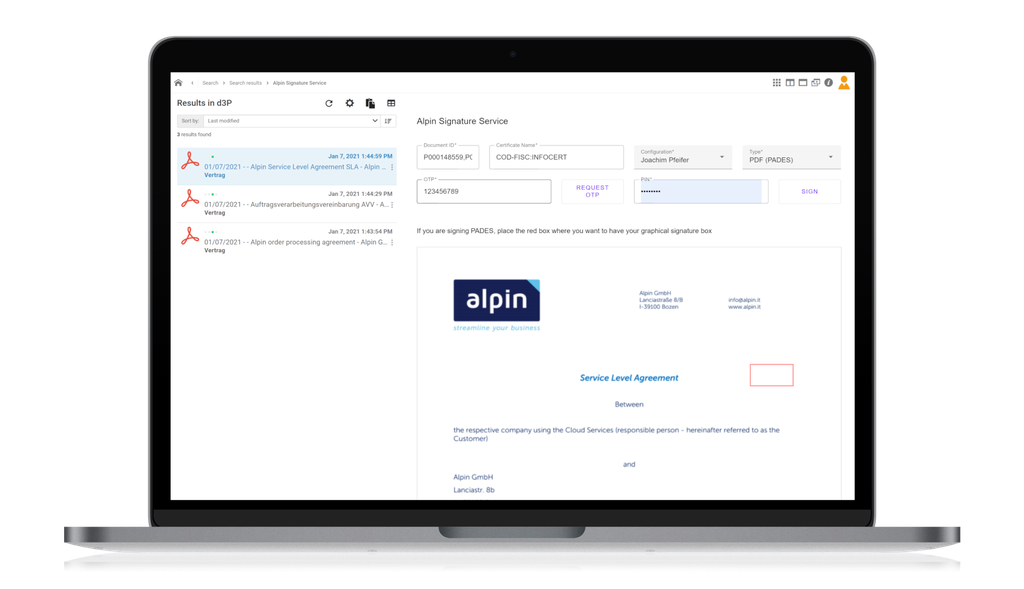Select Alpin order processing agreement result
Viewport: 1024px width, 589px height.
pyautogui.click(x=287, y=241)
